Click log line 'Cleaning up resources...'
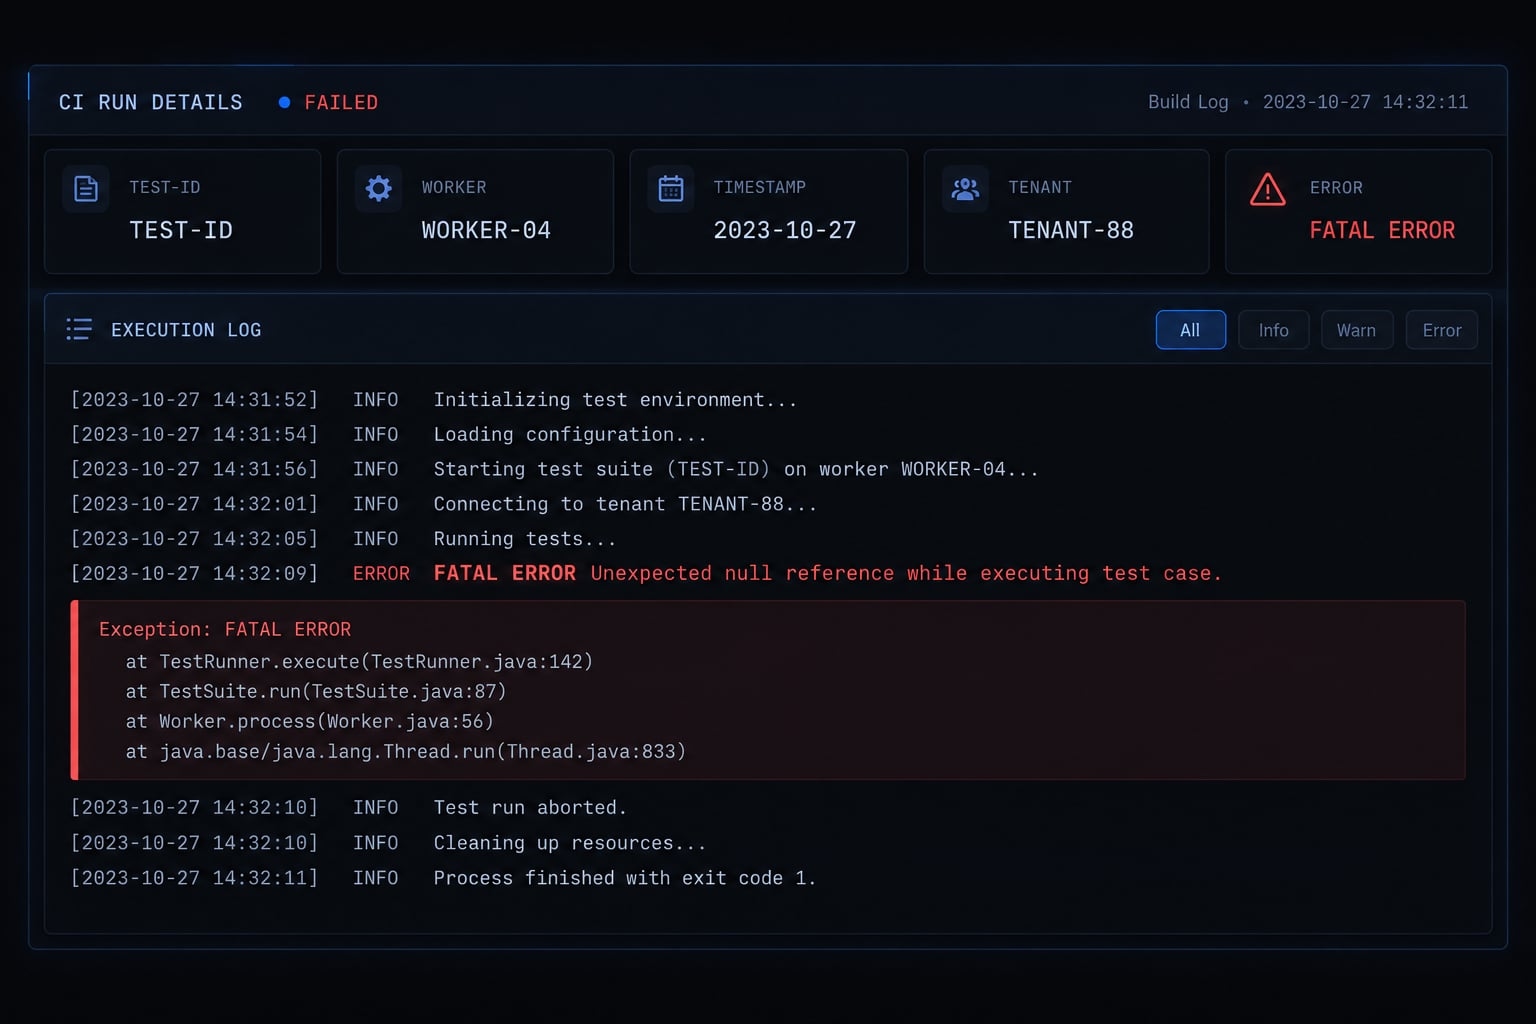The width and height of the screenshot is (1536, 1024). (570, 843)
